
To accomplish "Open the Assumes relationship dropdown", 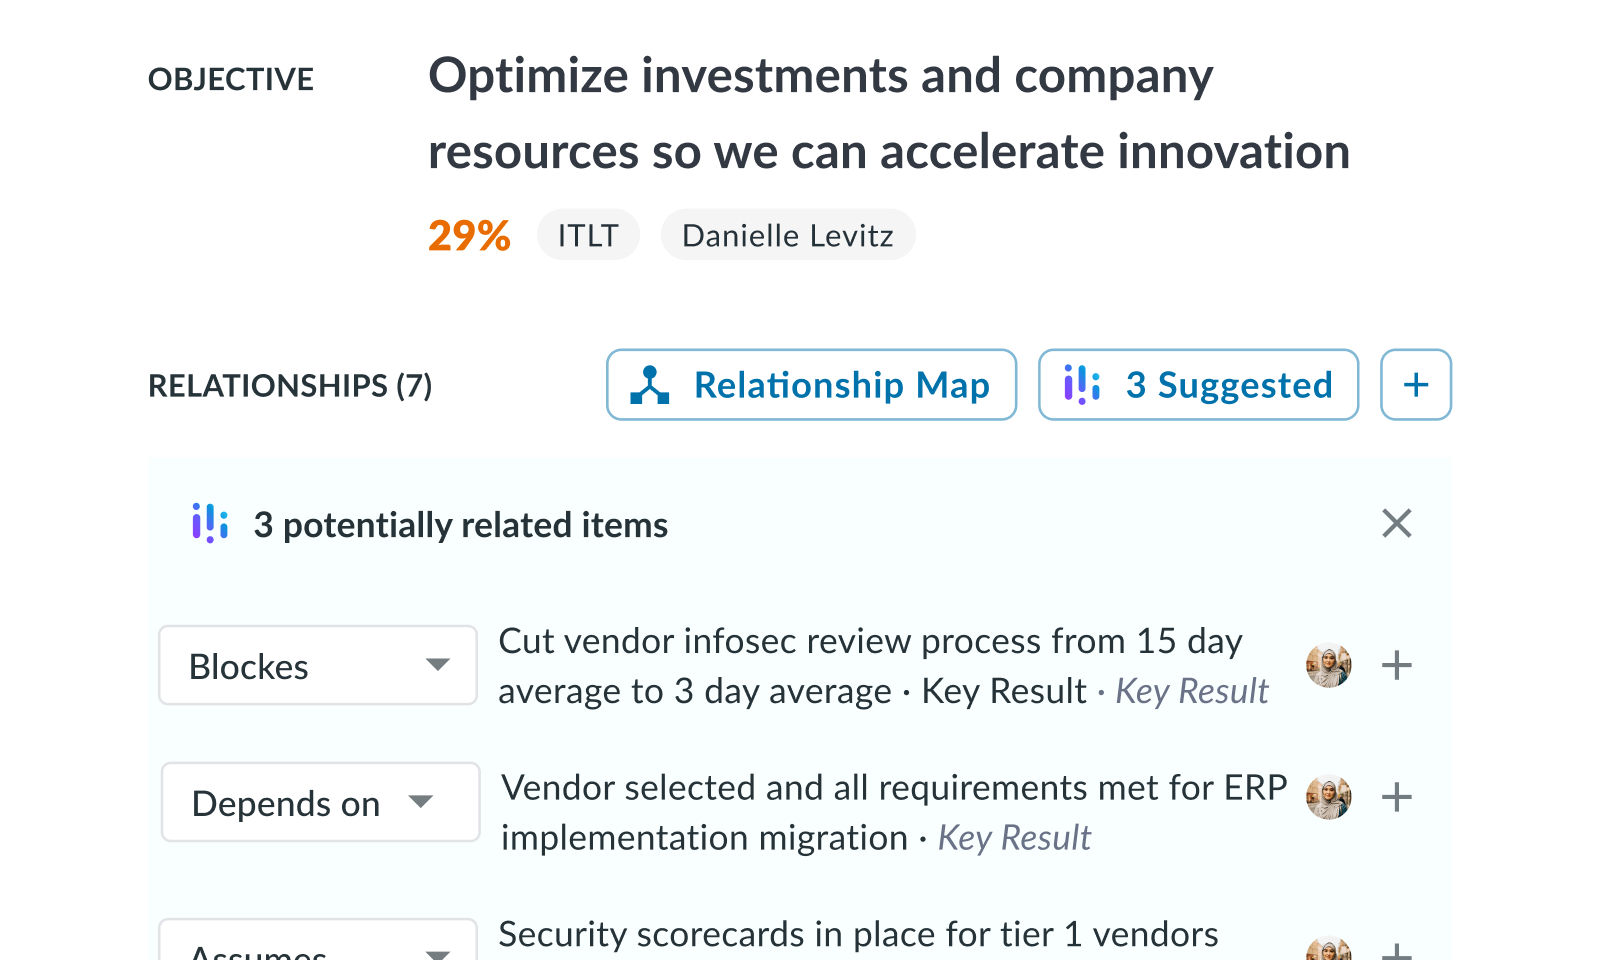I will pyautogui.click(x=318, y=941).
